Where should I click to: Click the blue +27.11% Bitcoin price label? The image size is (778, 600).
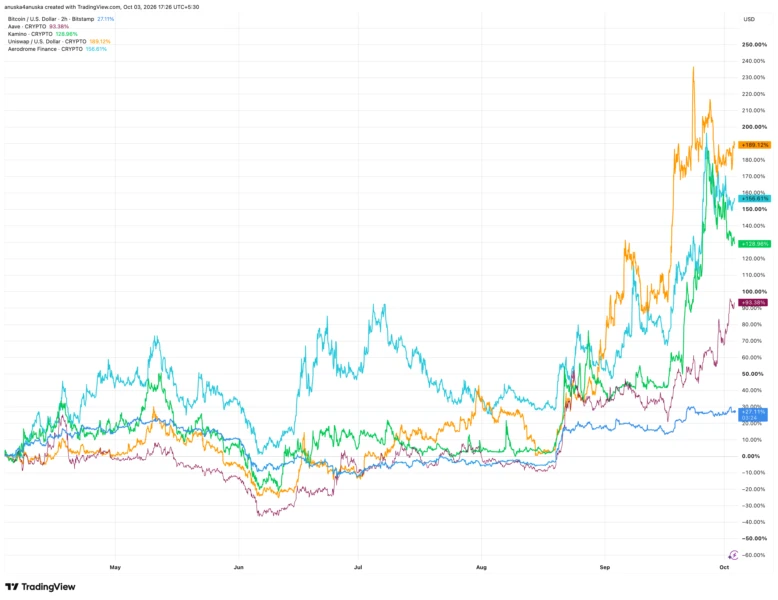pyautogui.click(x=753, y=414)
